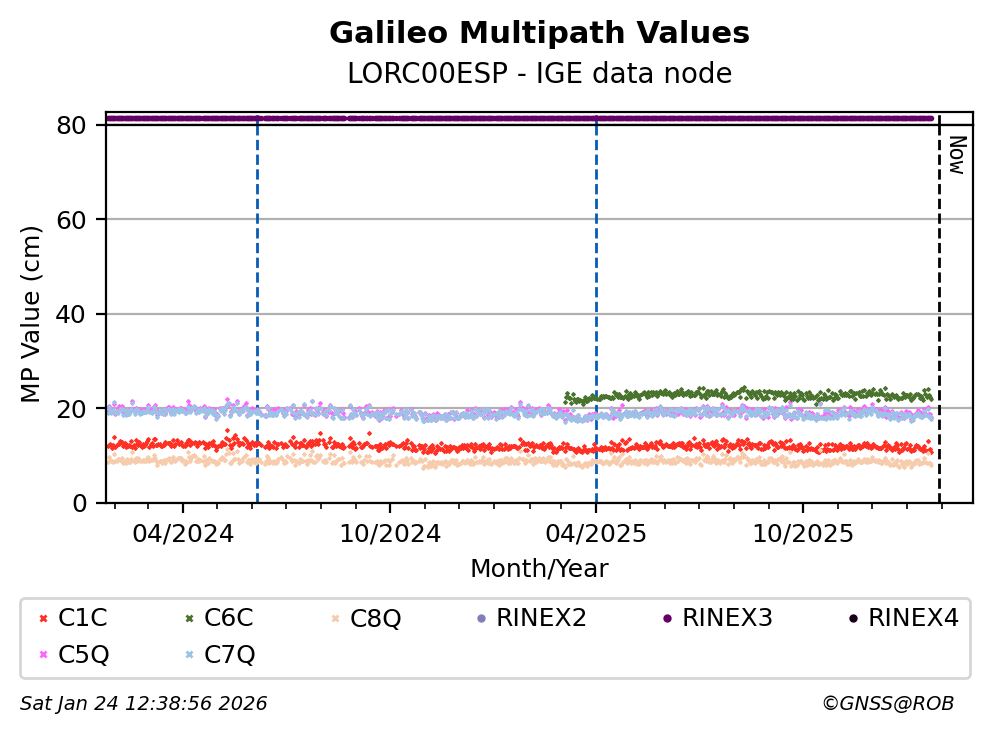
Task: Click the green C6C legend marker
Action: tap(188, 618)
